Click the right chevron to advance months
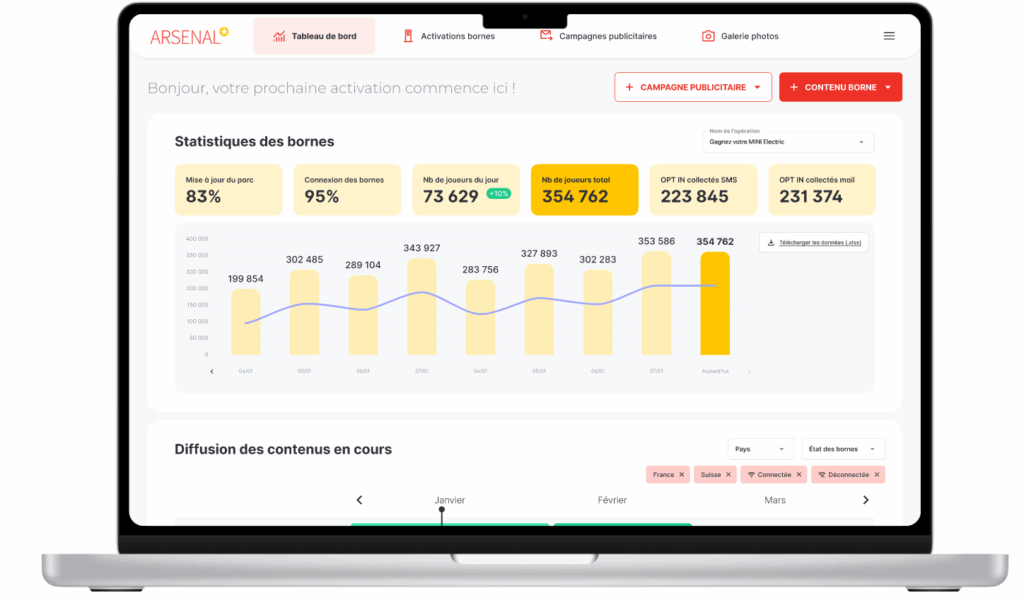1024x603 pixels. (866, 500)
